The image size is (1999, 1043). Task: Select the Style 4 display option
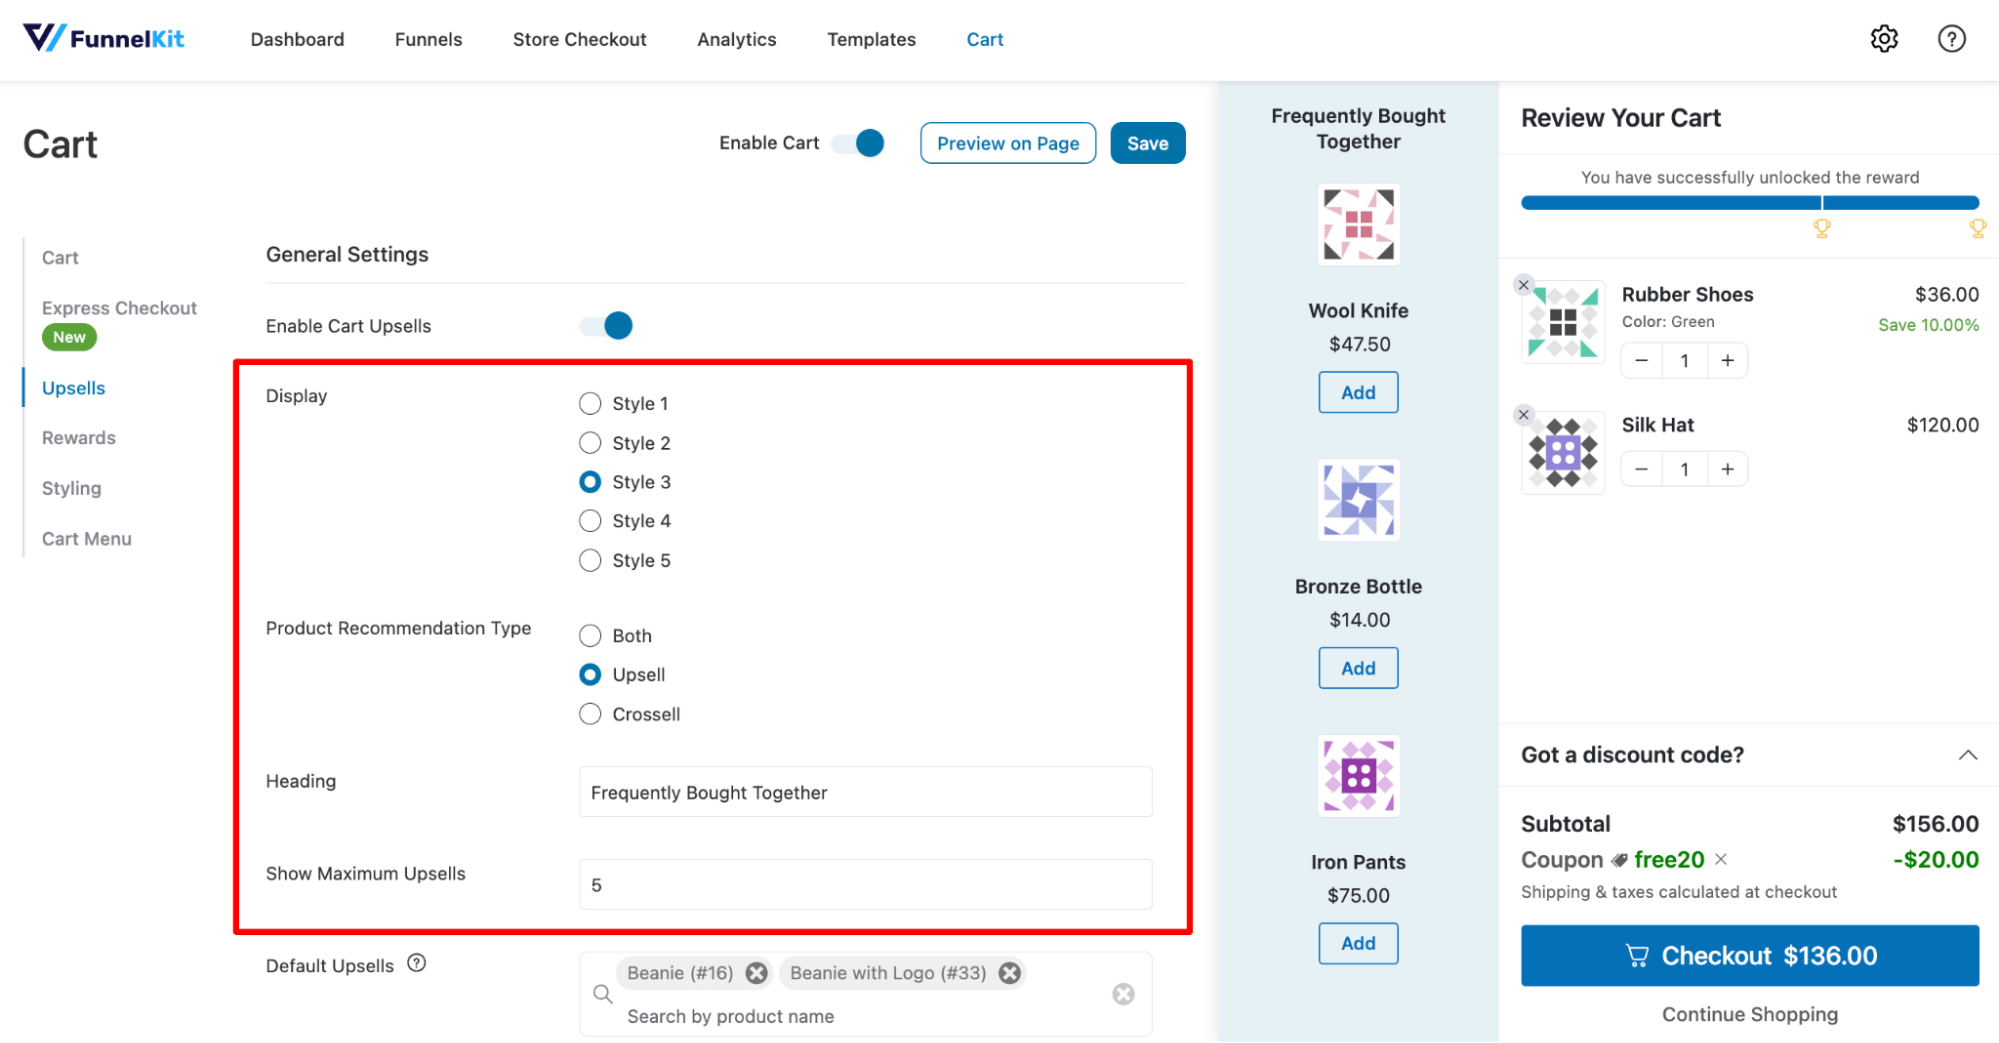(x=590, y=521)
